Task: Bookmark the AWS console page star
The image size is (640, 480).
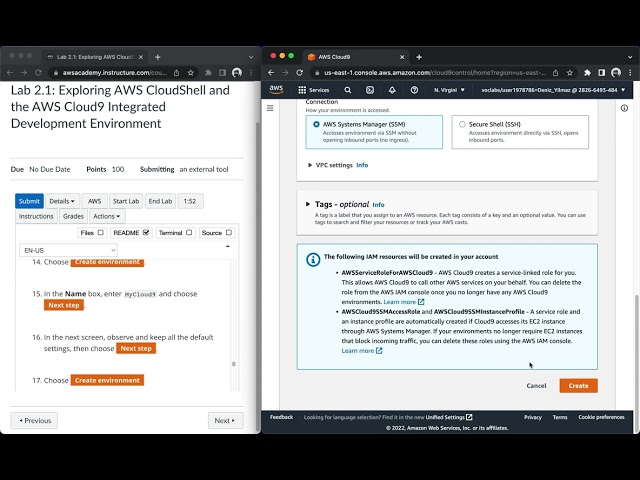Action: [x=570, y=73]
